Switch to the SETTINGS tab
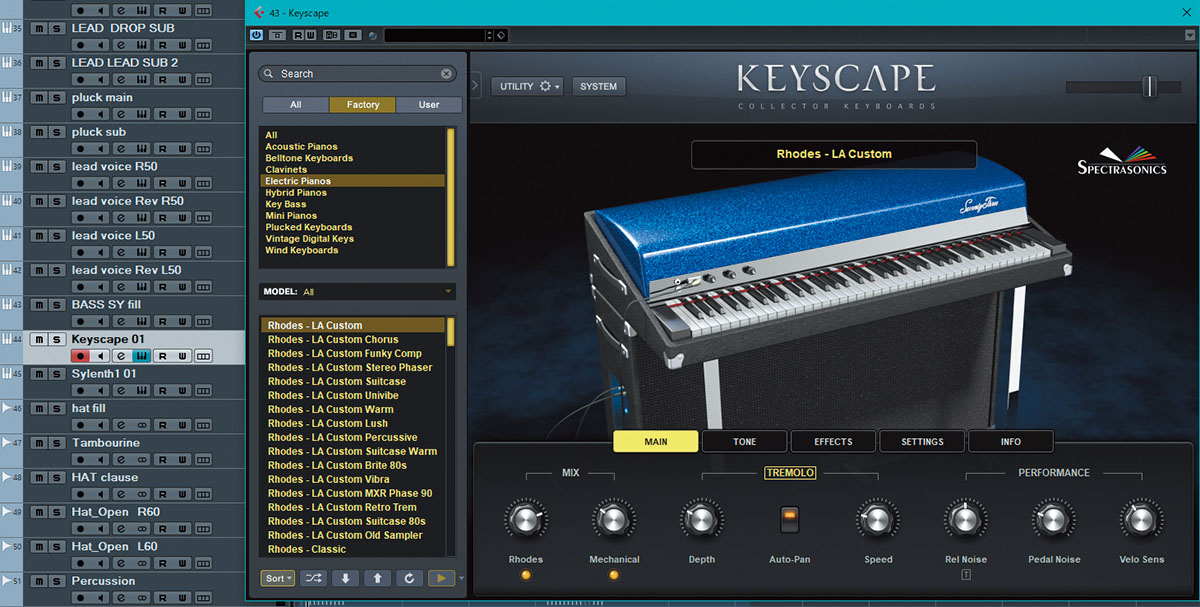Screen dimensions: 1200x607 coord(922,441)
